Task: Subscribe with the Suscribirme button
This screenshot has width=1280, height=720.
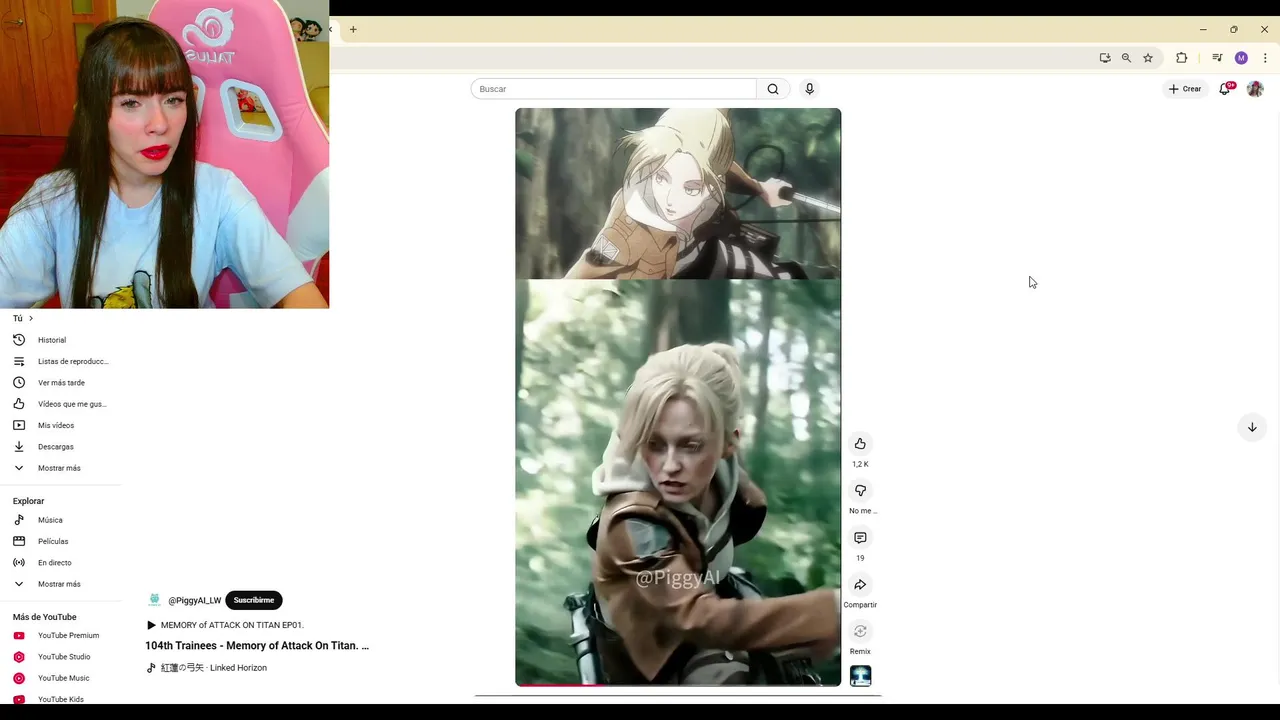Action: click(x=254, y=600)
